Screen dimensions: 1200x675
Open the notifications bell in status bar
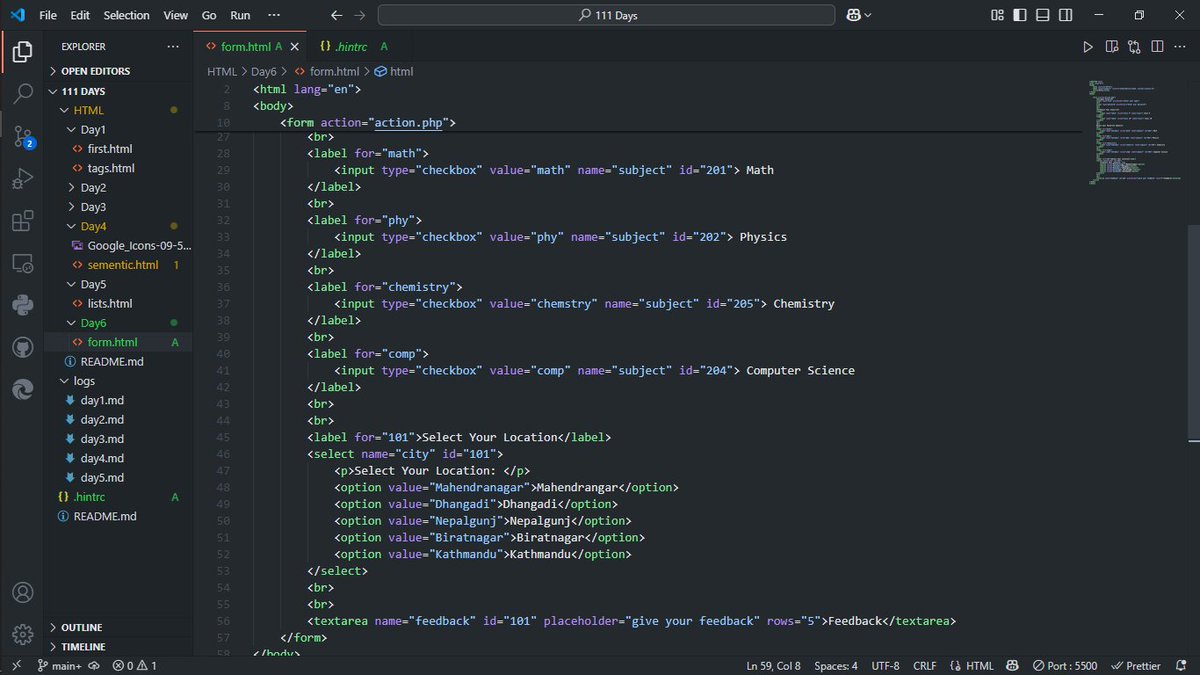1183,665
